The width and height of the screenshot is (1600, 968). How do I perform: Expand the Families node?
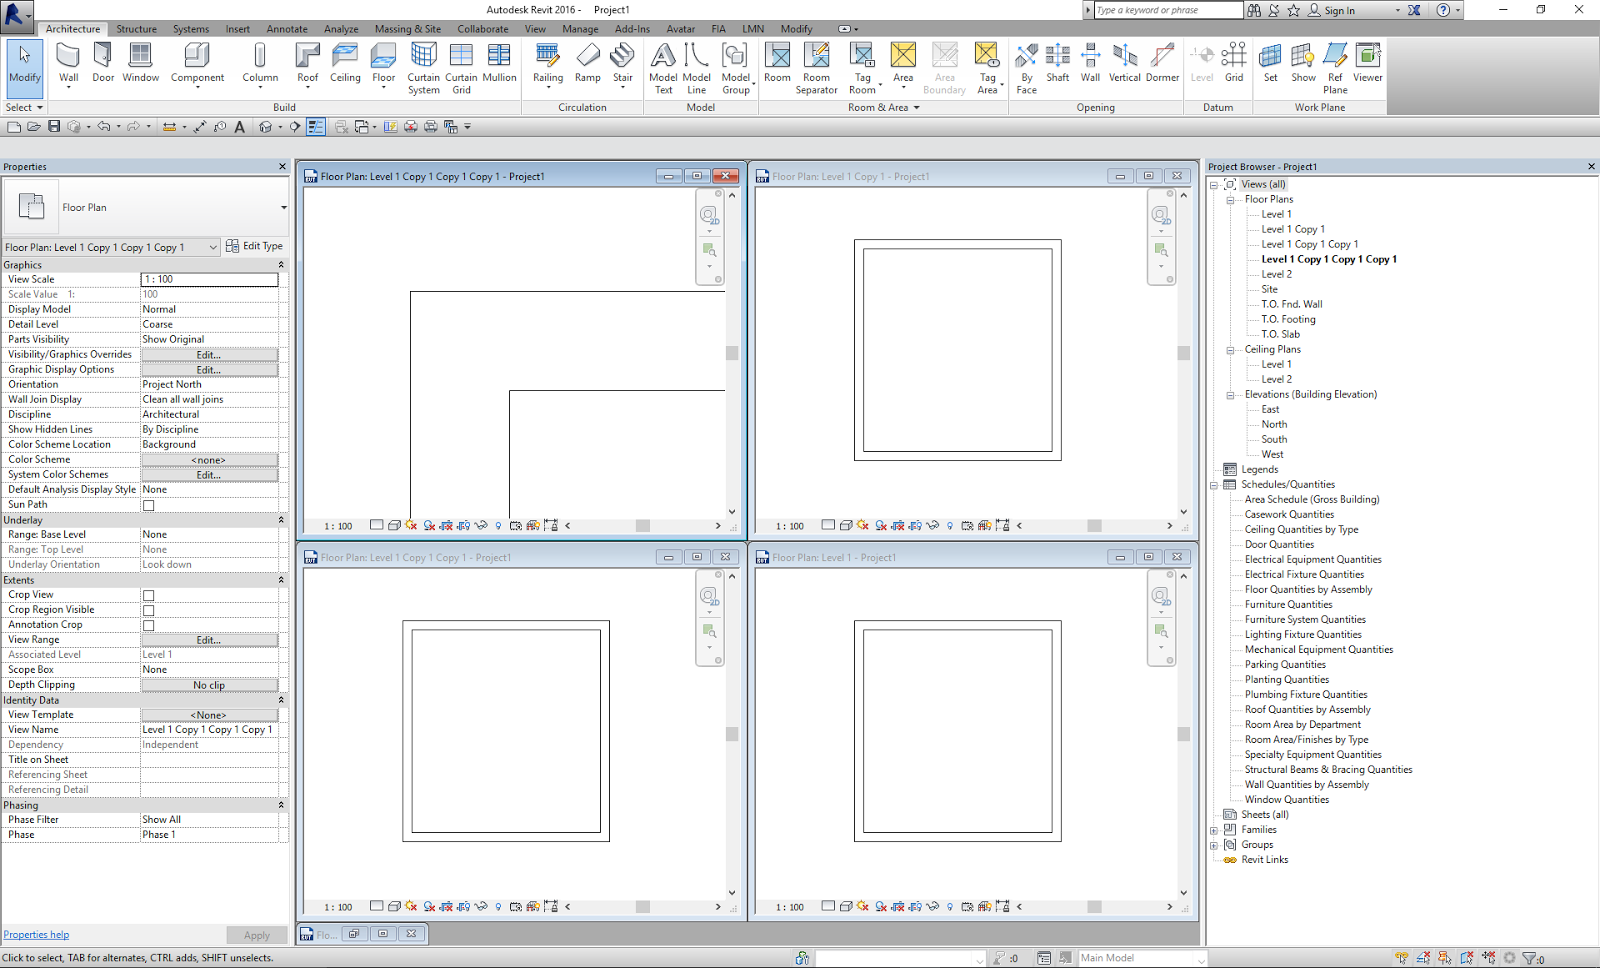(1214, 830)
